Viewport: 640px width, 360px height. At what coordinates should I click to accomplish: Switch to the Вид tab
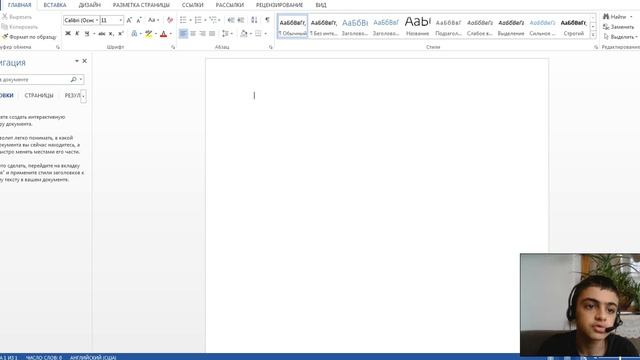pyautogui.click(x=321, y=5)
